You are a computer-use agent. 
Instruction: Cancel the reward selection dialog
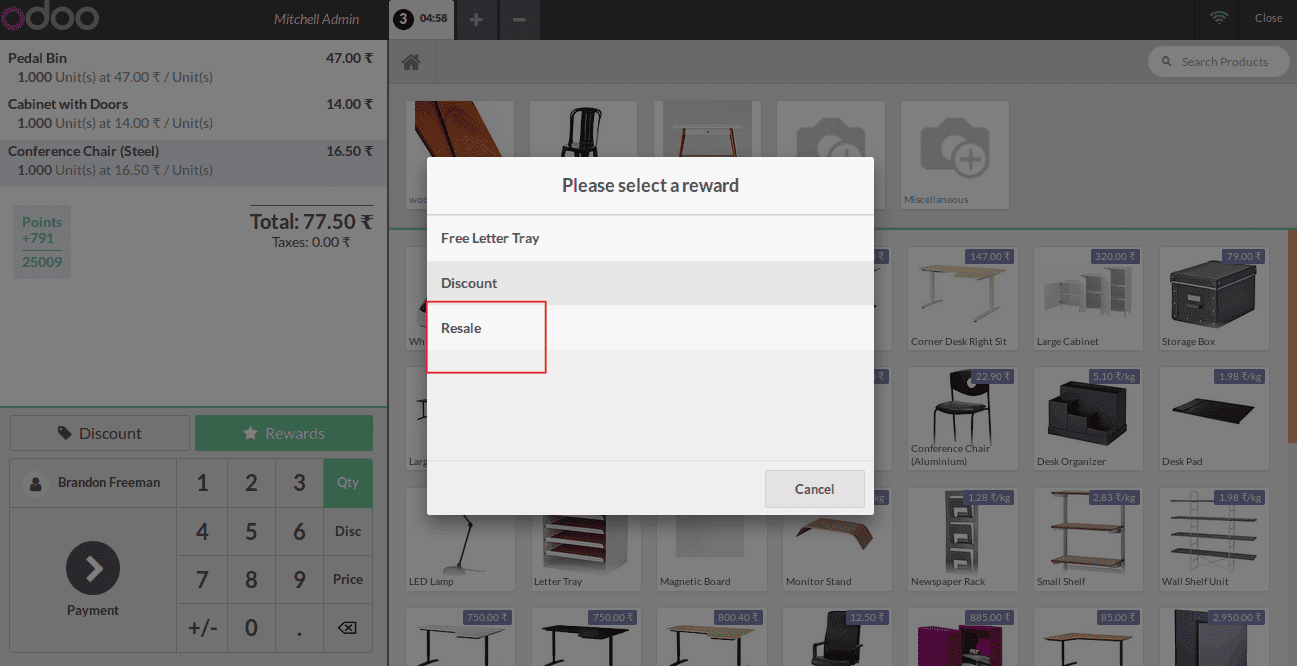coord(814,489)
